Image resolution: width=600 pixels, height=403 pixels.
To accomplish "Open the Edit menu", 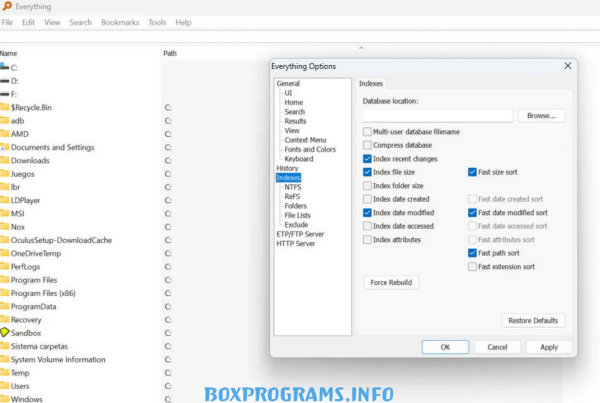I will (x=28, y=23).
